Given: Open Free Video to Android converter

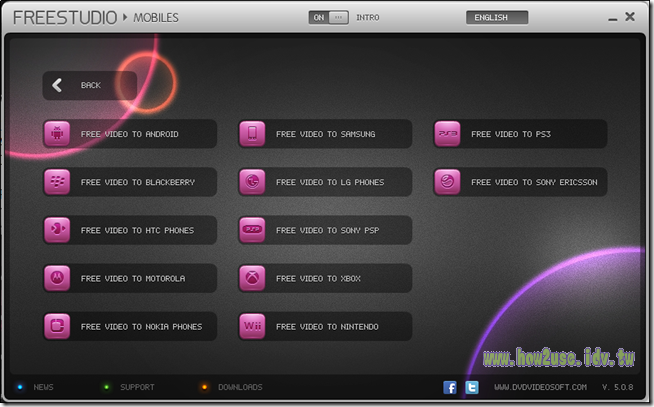Looking at the screenshot, I should (x=130, y=134).
